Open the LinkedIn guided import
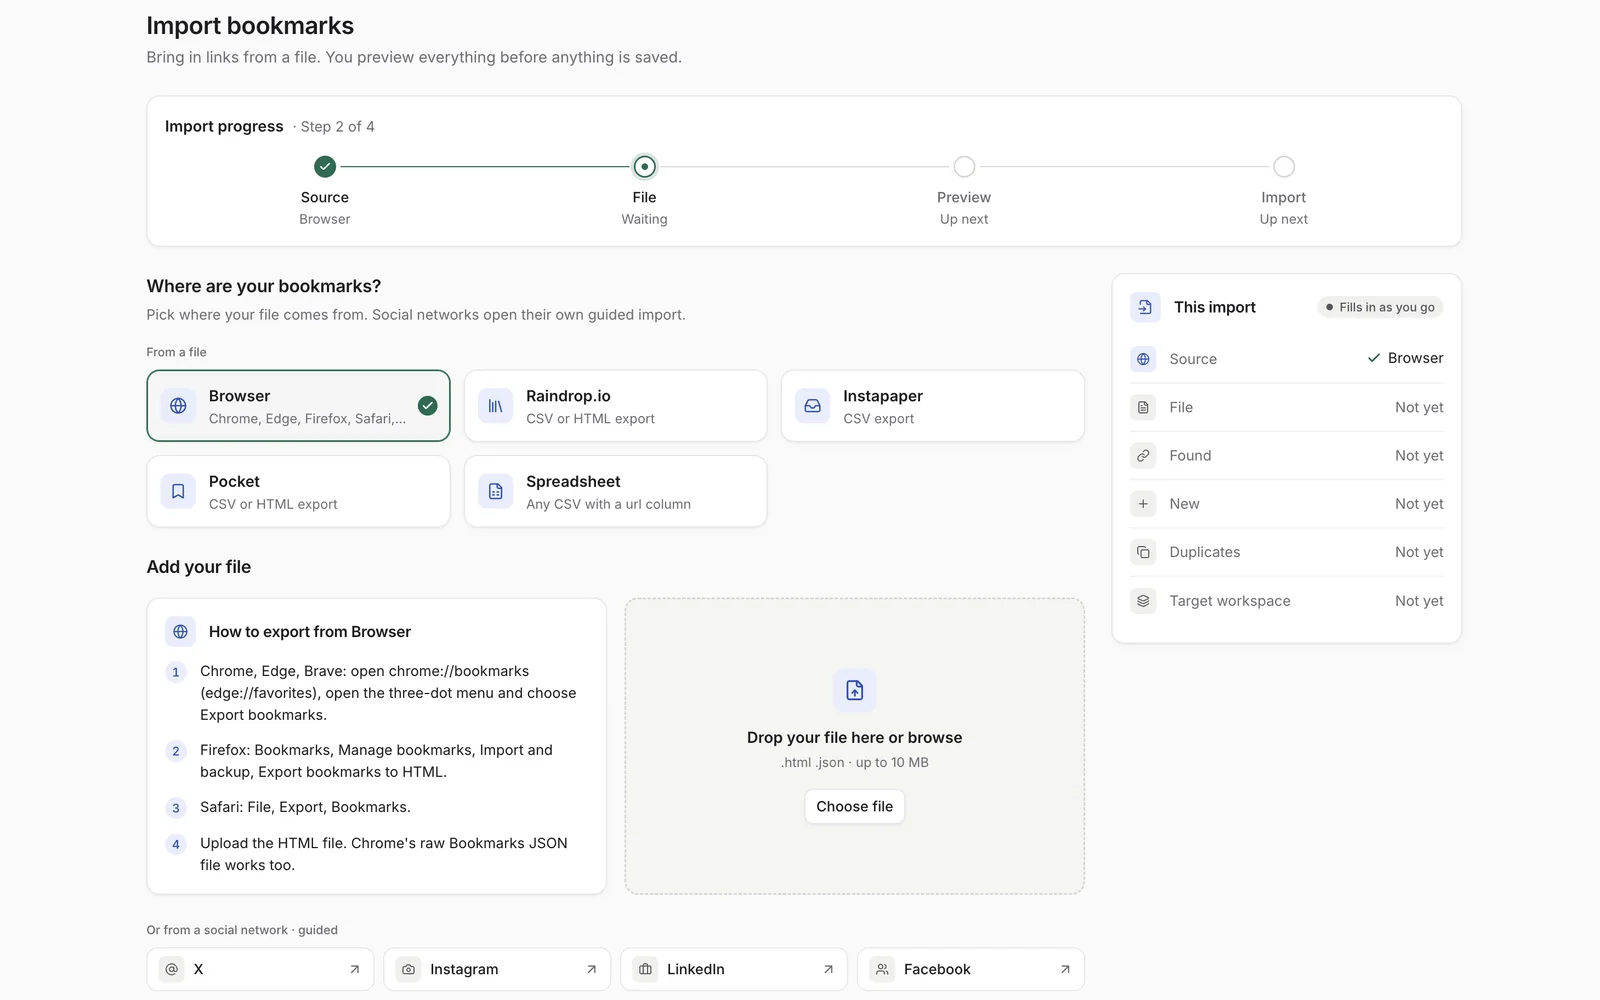 734,969
